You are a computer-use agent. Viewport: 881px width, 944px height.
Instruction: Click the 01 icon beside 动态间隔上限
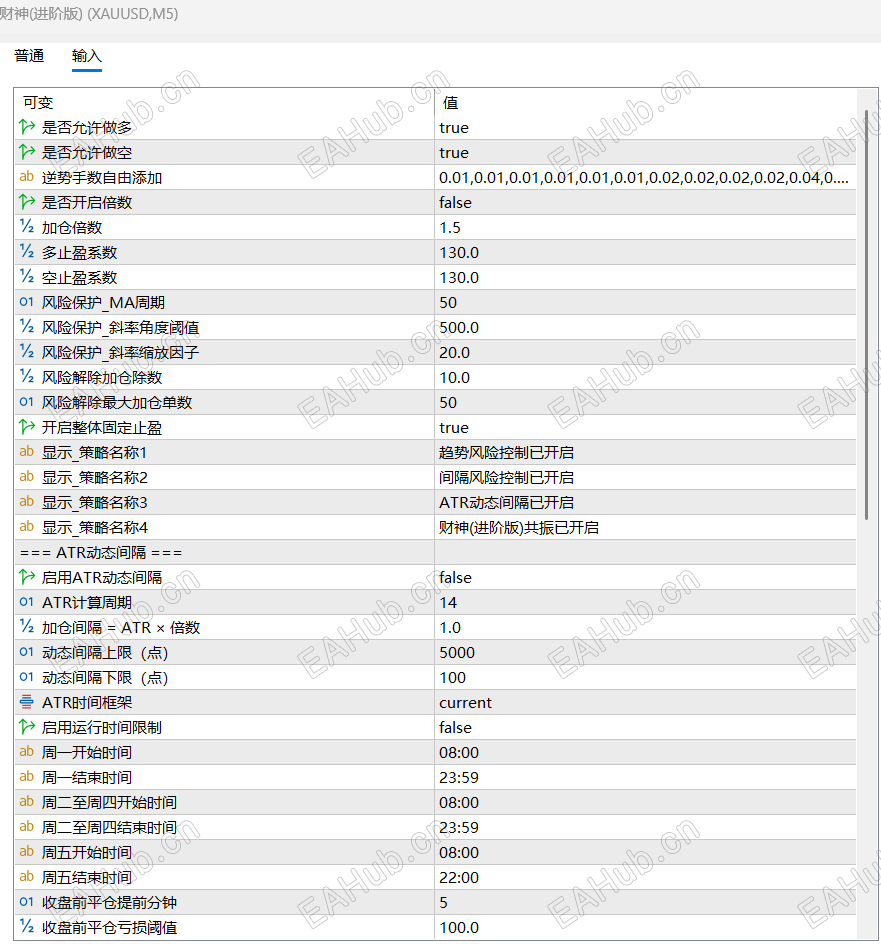(x=26, y=652)
